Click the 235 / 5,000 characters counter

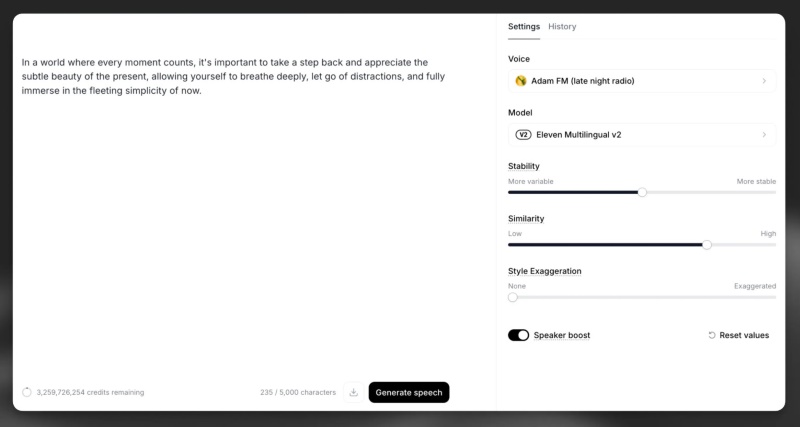point(298,392)
